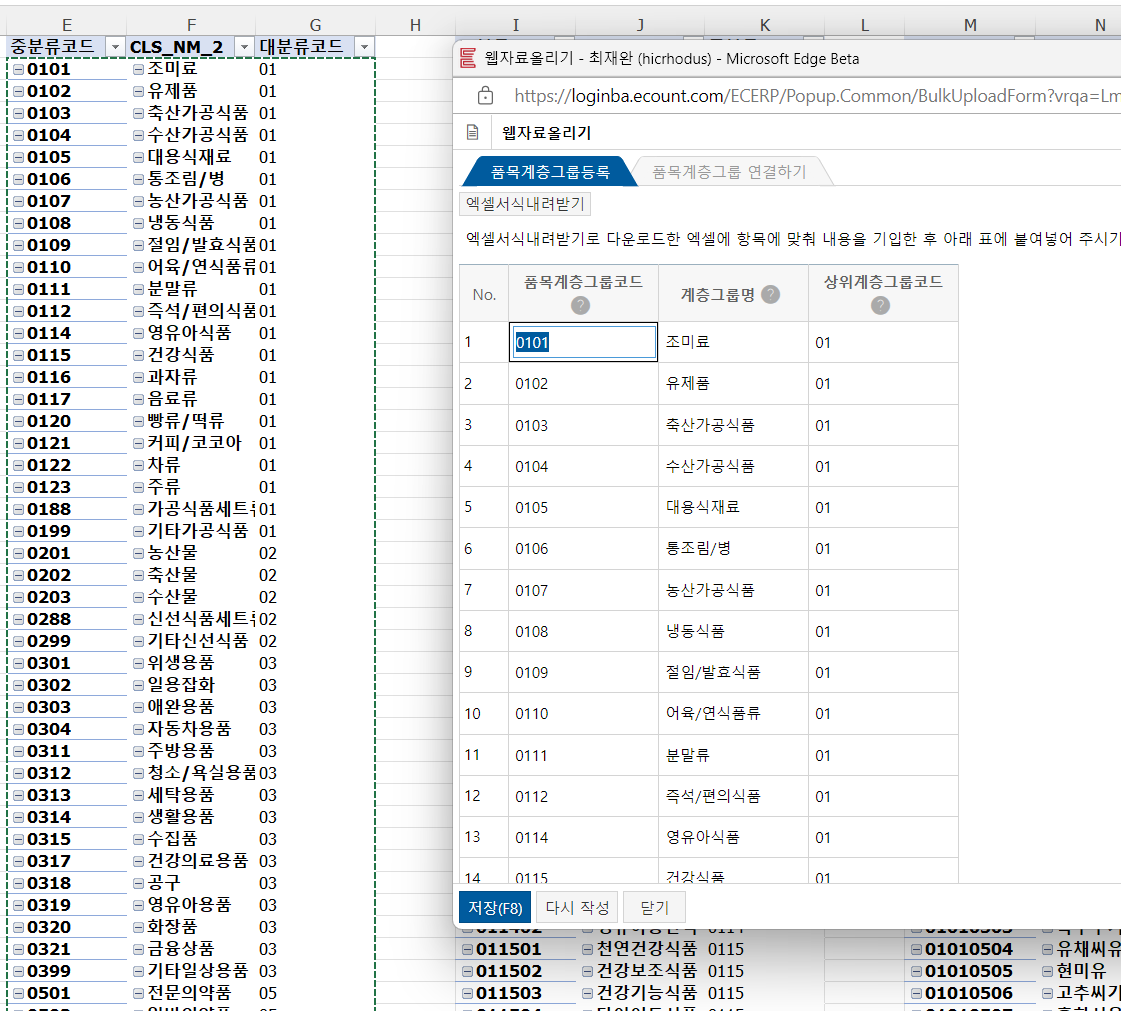The image size is (1121, 1011).
Task: Click 통조림/병 cell in upload form
Action: (x=734, y=549)
